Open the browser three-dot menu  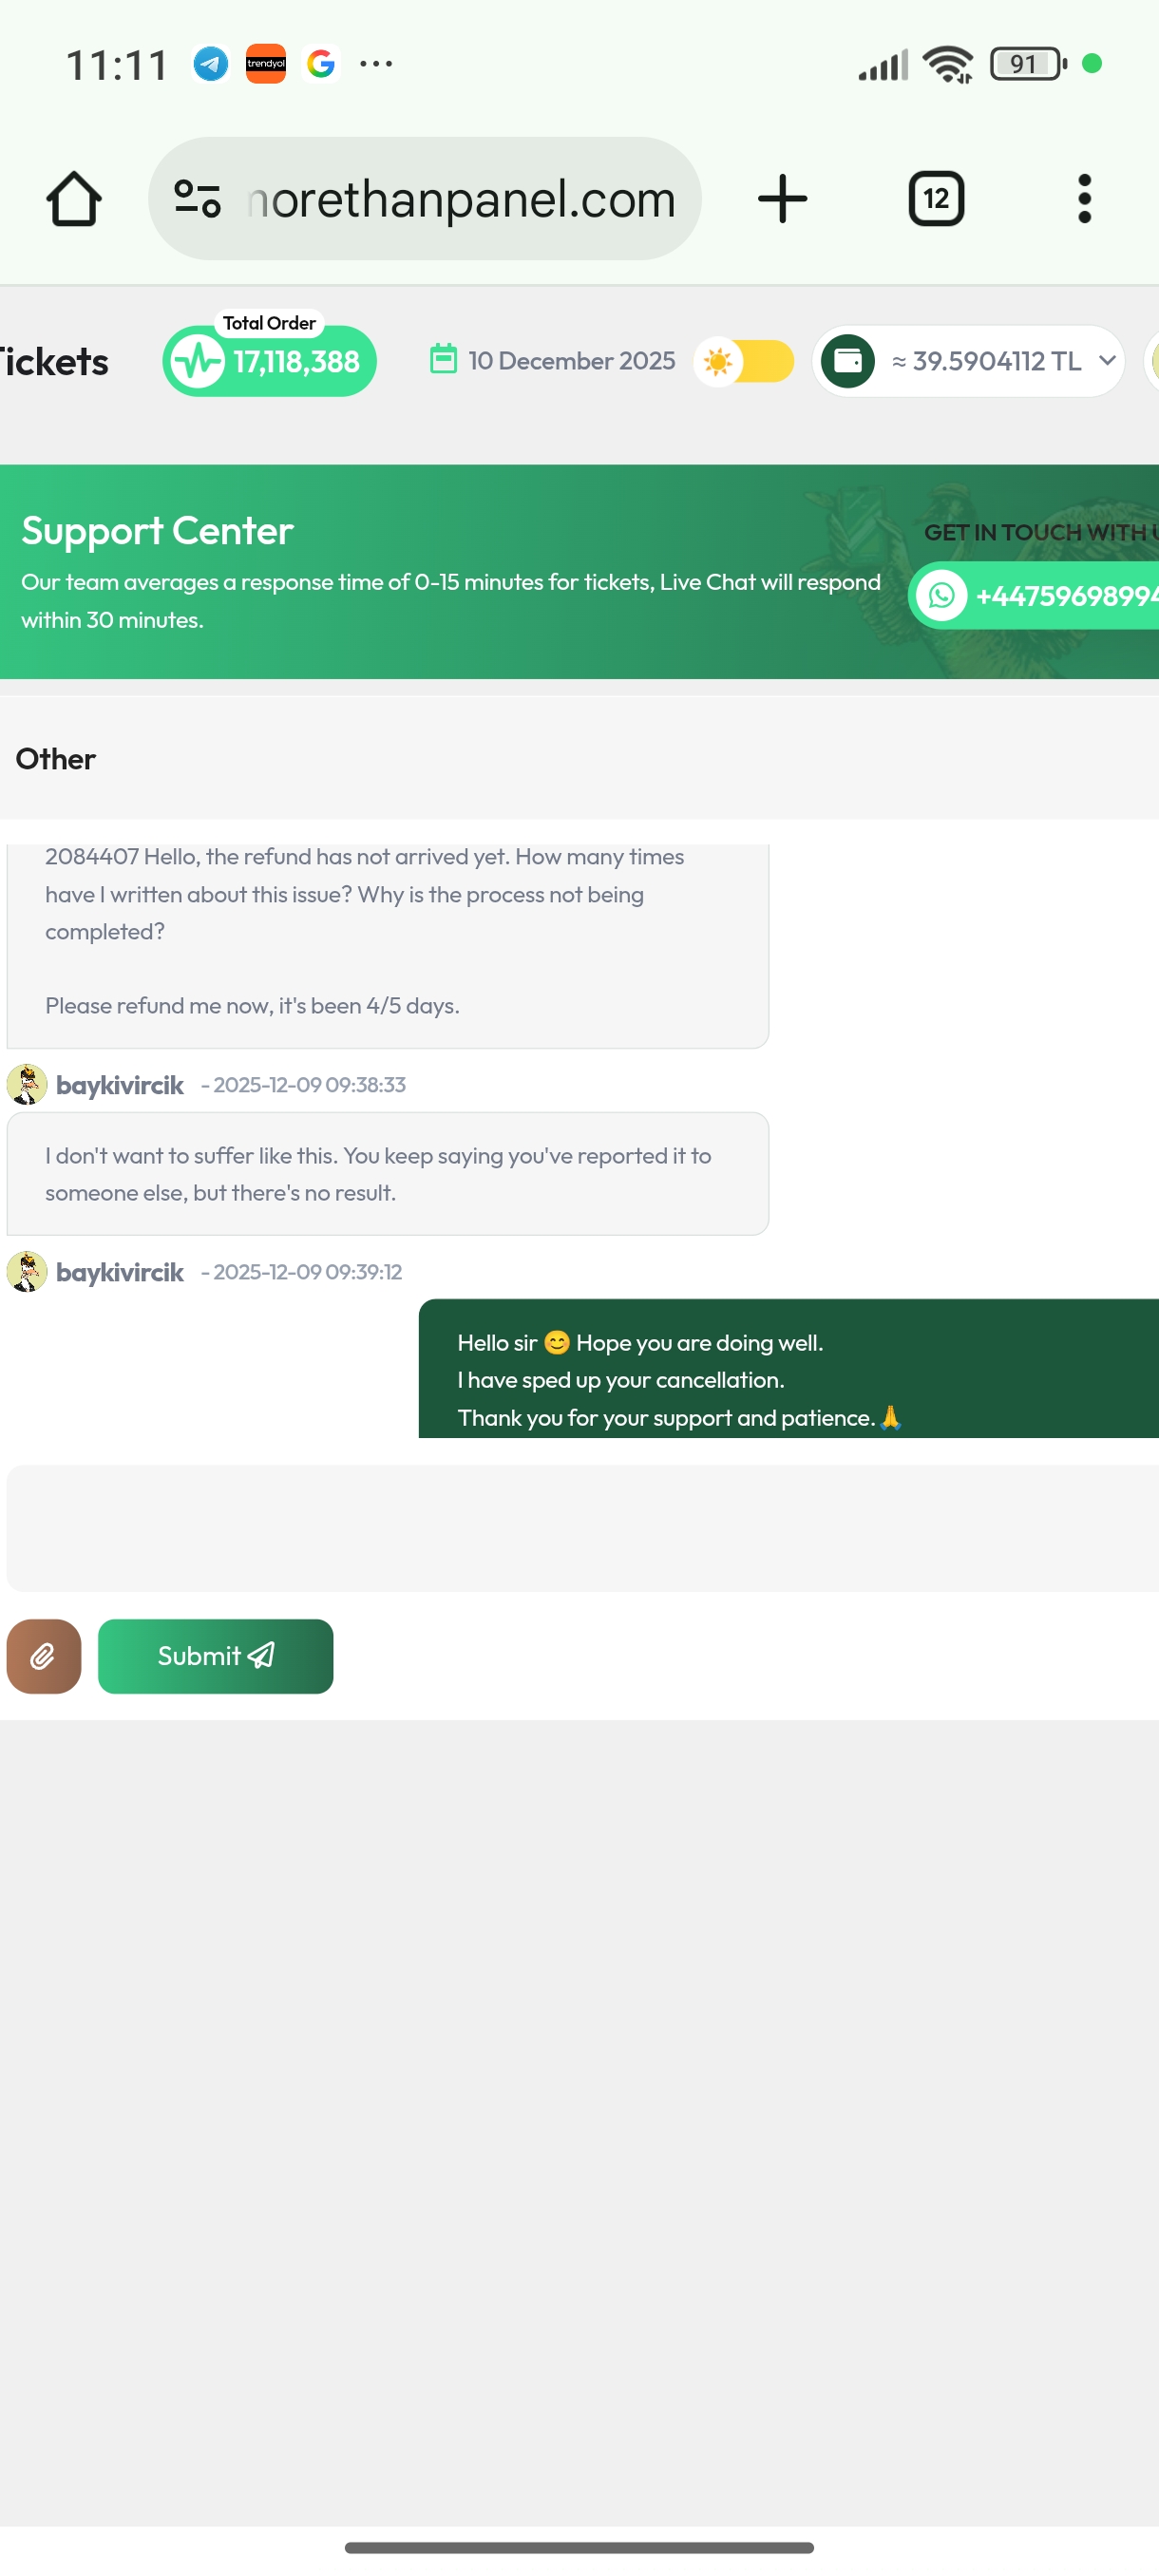coord(1084,198)
